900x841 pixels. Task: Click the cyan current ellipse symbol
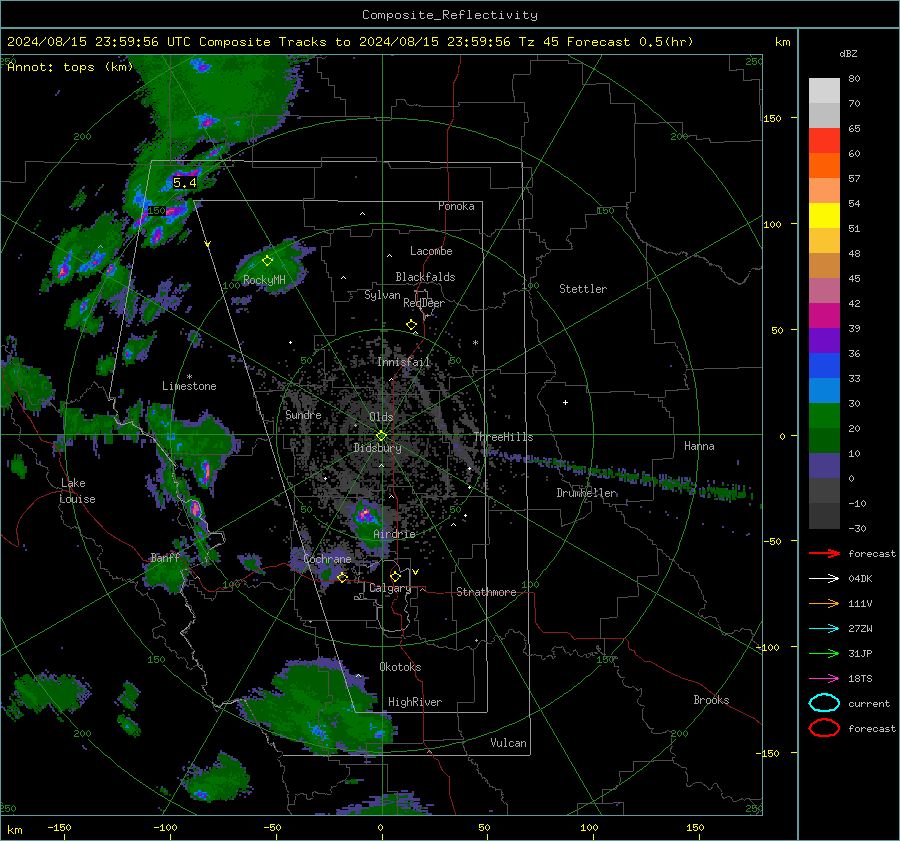point(824,703)
